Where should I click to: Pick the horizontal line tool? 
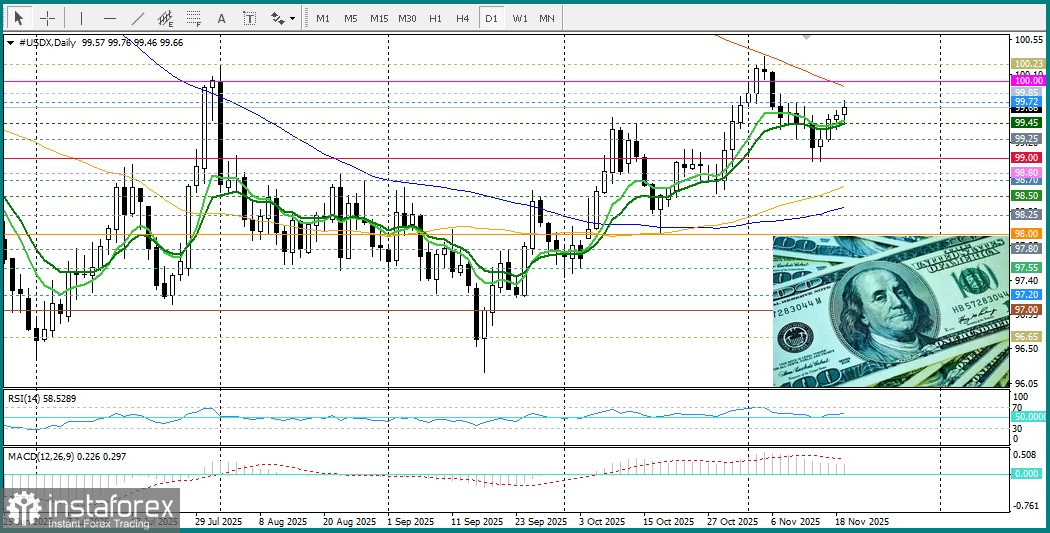tap(109, 18)
